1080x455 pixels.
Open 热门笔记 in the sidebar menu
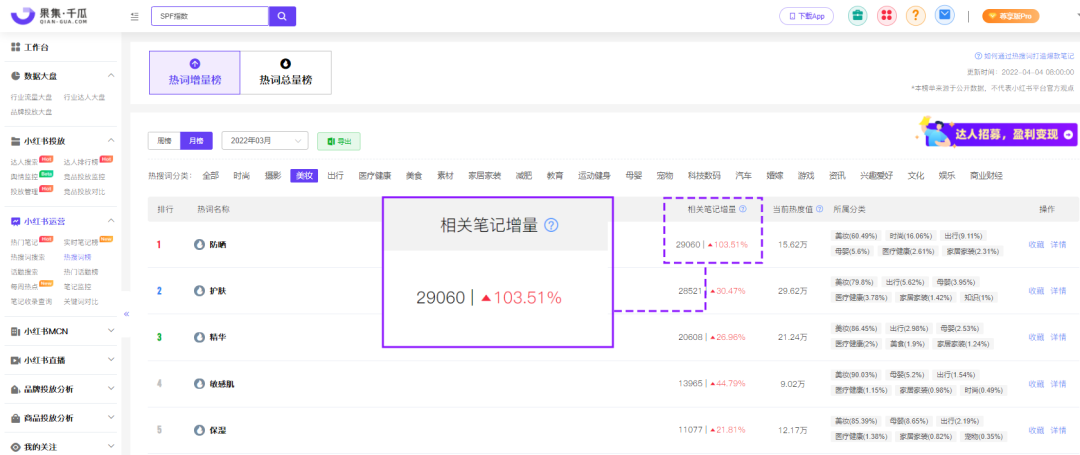point(23,242)
